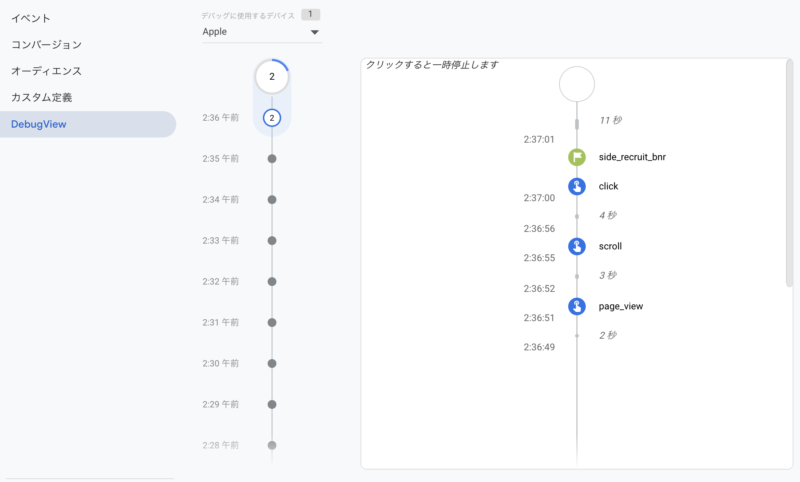
Task: Click the empty circle atop the seconds stream
Action: (577, 84)
